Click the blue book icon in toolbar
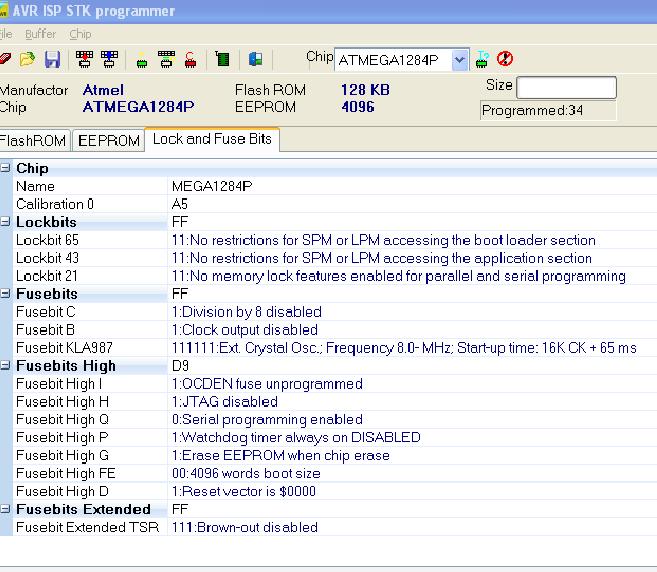The image size is (657, 572). click(x=256, y=60)
